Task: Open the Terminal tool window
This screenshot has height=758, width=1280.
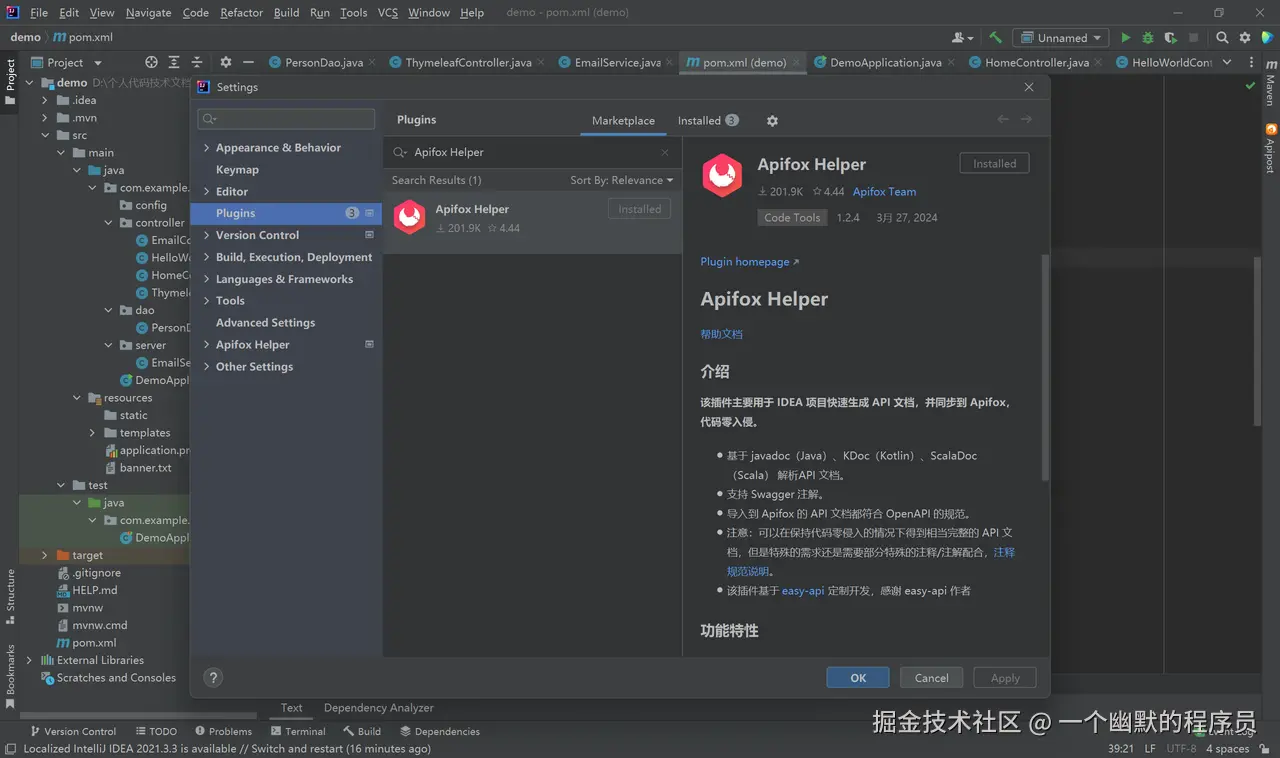Action: click(x=297, y=731)
